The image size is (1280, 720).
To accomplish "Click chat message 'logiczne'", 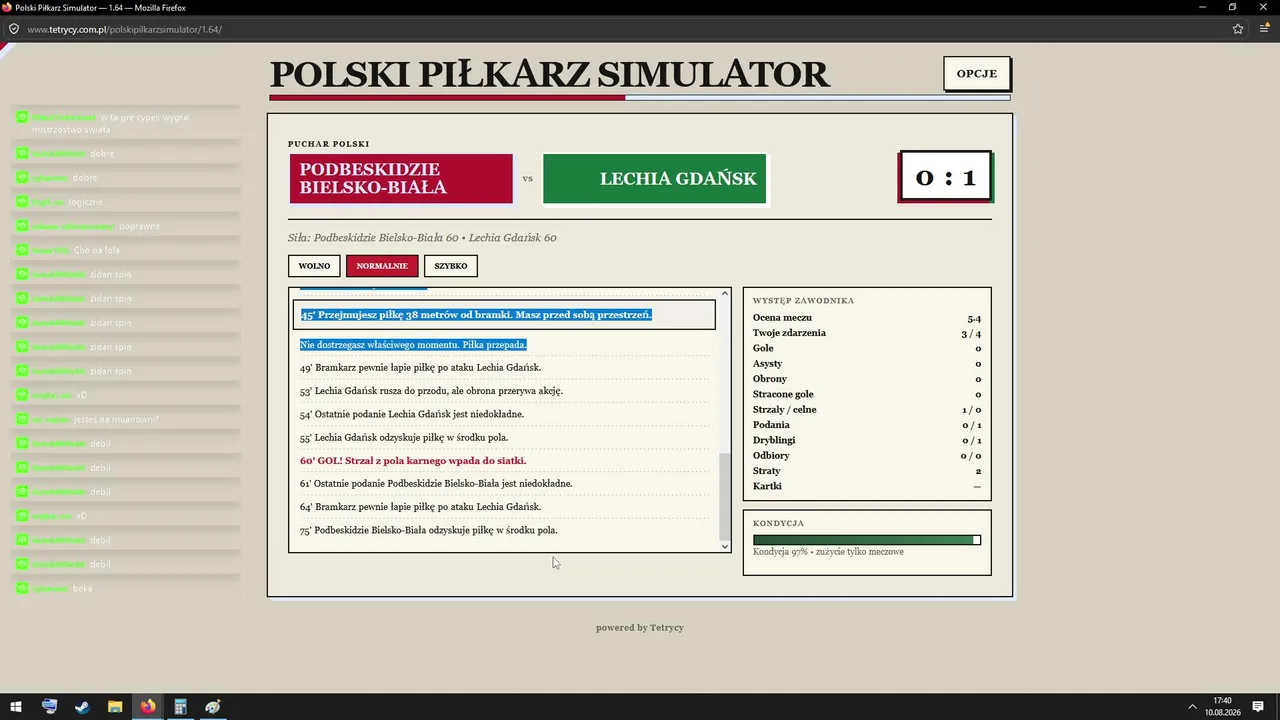I will coord(86,202).
